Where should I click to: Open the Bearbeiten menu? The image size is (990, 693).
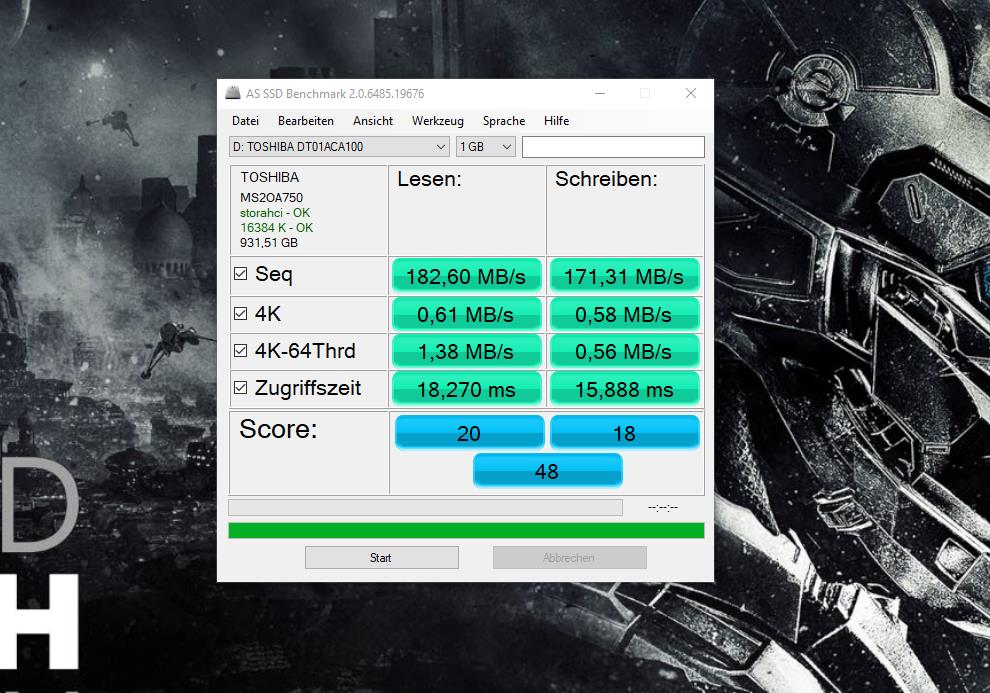point(306,121)
